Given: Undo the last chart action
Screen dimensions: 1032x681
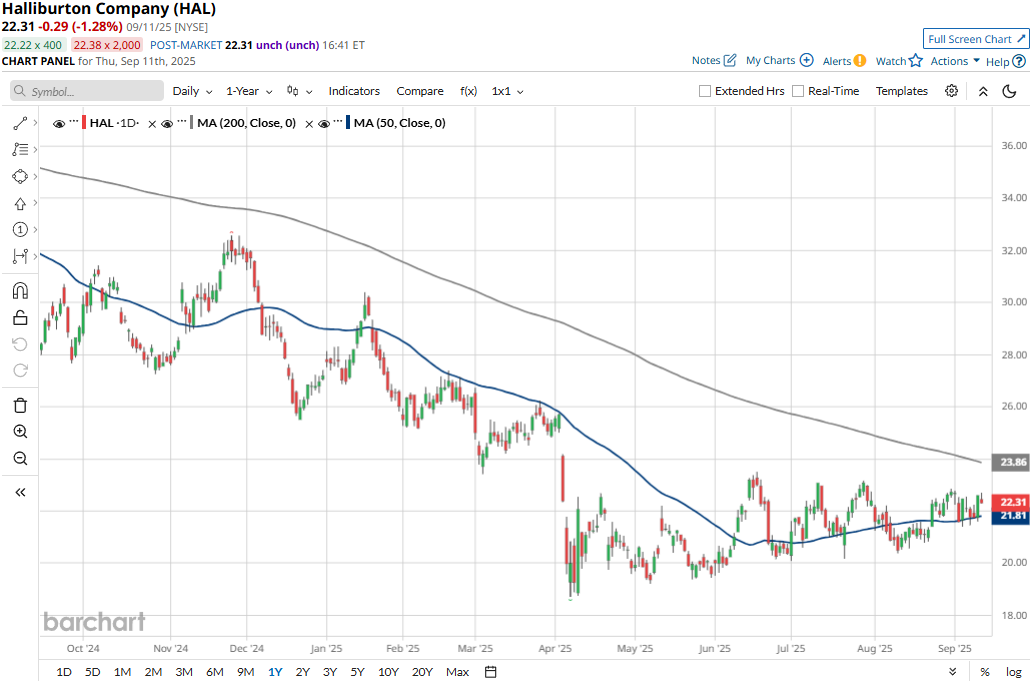Looking at the screenshot, I should pos(20,344).
